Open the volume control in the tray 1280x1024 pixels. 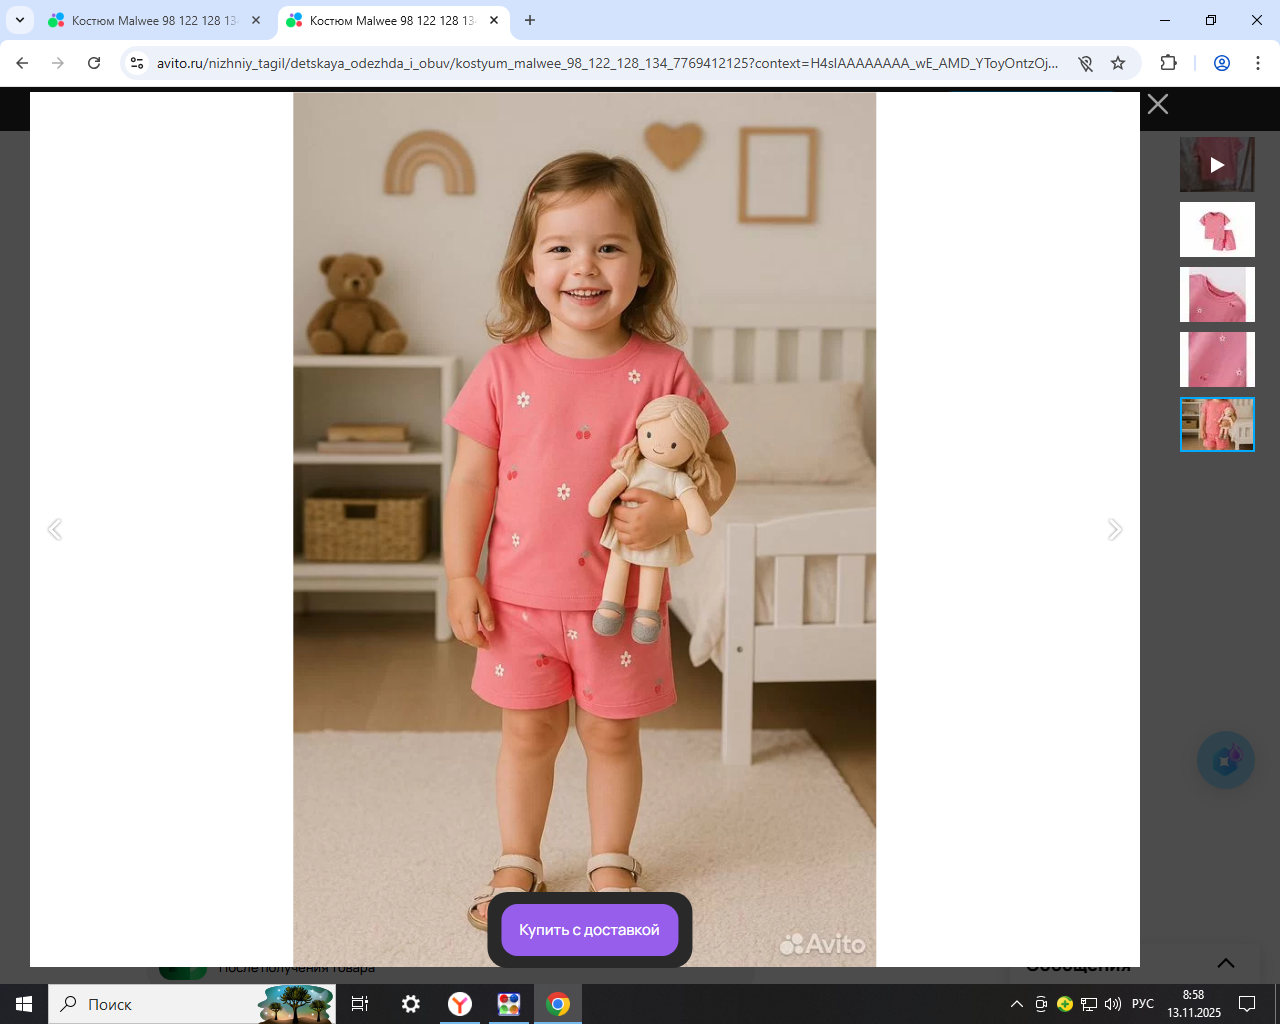pyautogui.click(x=1113, y=1004)
